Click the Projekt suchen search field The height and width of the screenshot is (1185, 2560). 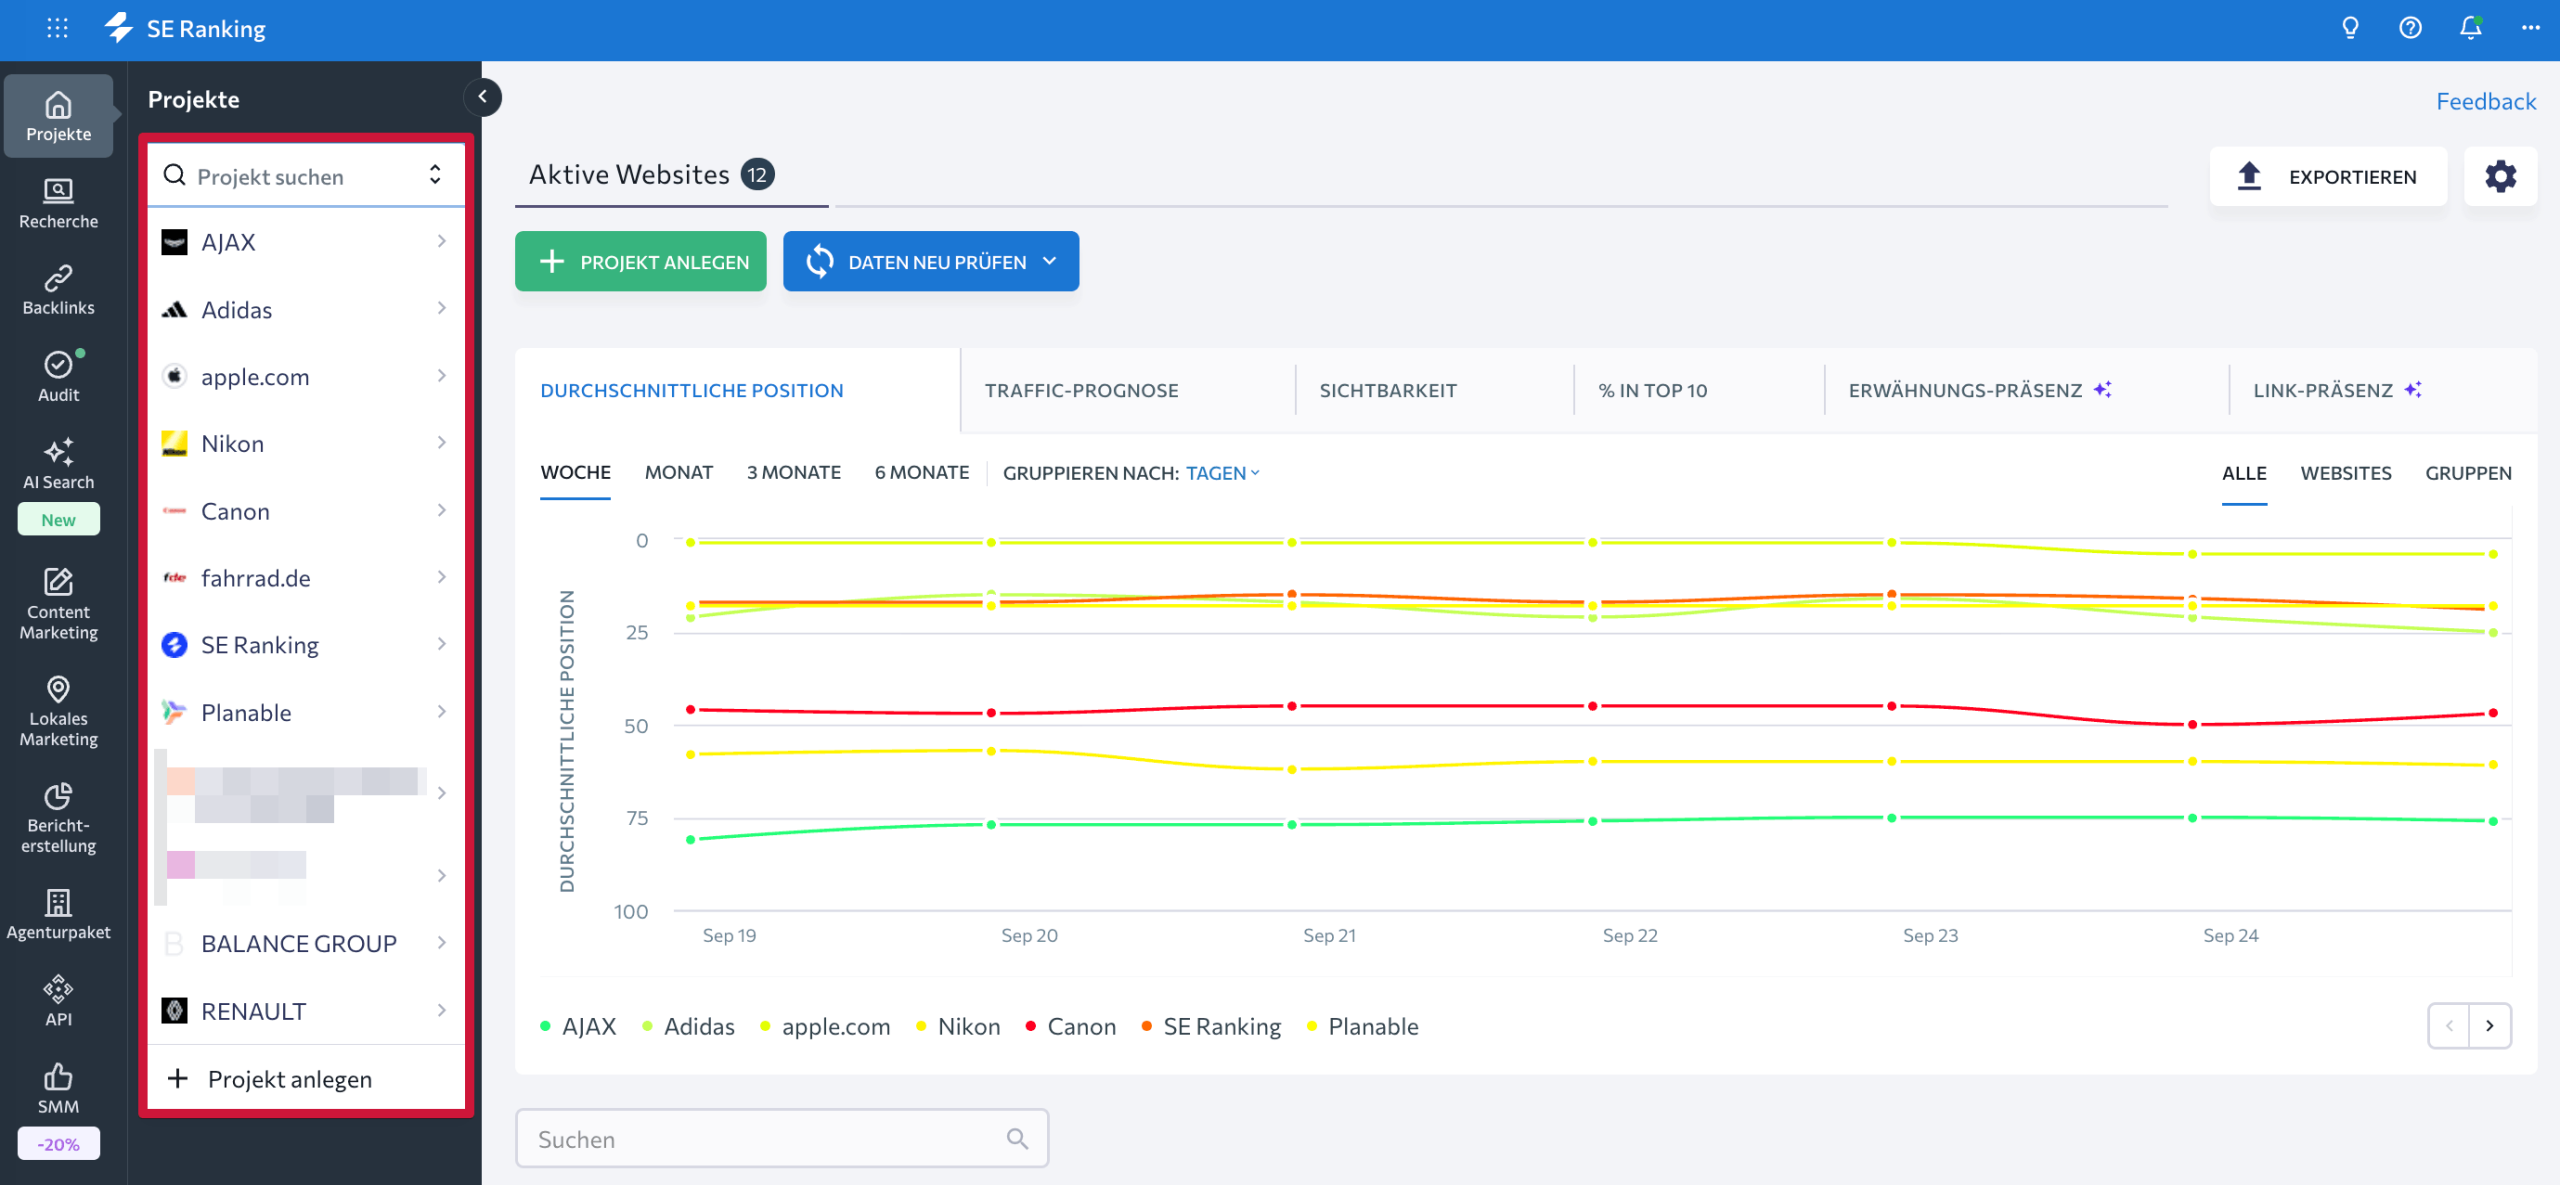[306, 176]
